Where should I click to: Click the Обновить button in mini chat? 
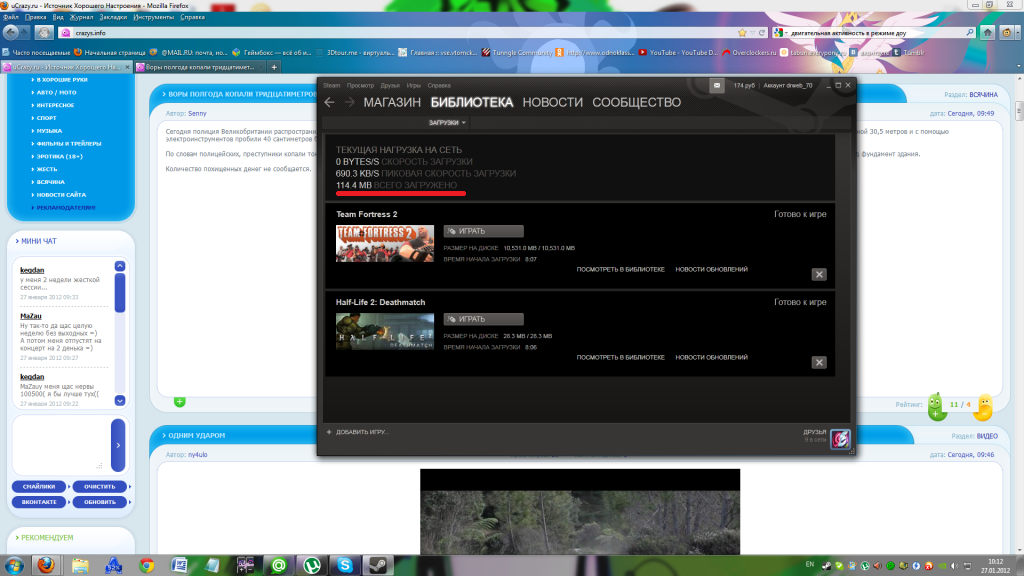pos(100,502)
